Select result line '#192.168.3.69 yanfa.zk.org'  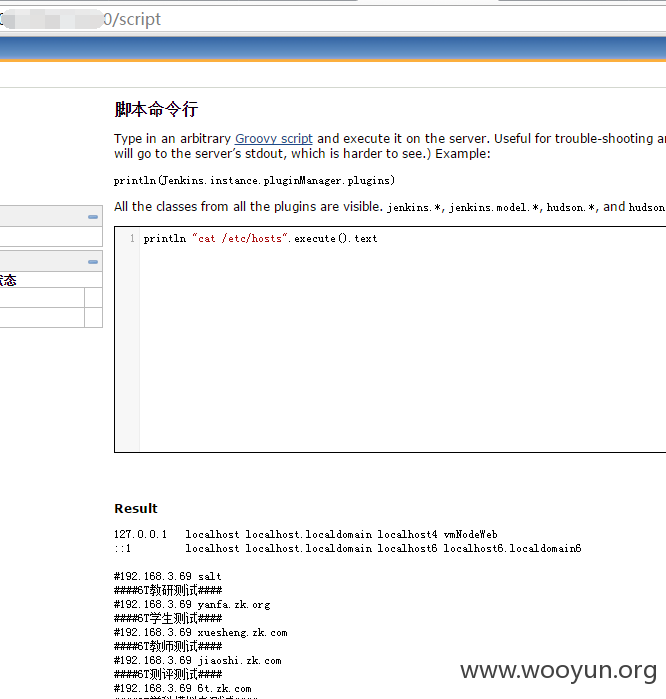[192, 604]
